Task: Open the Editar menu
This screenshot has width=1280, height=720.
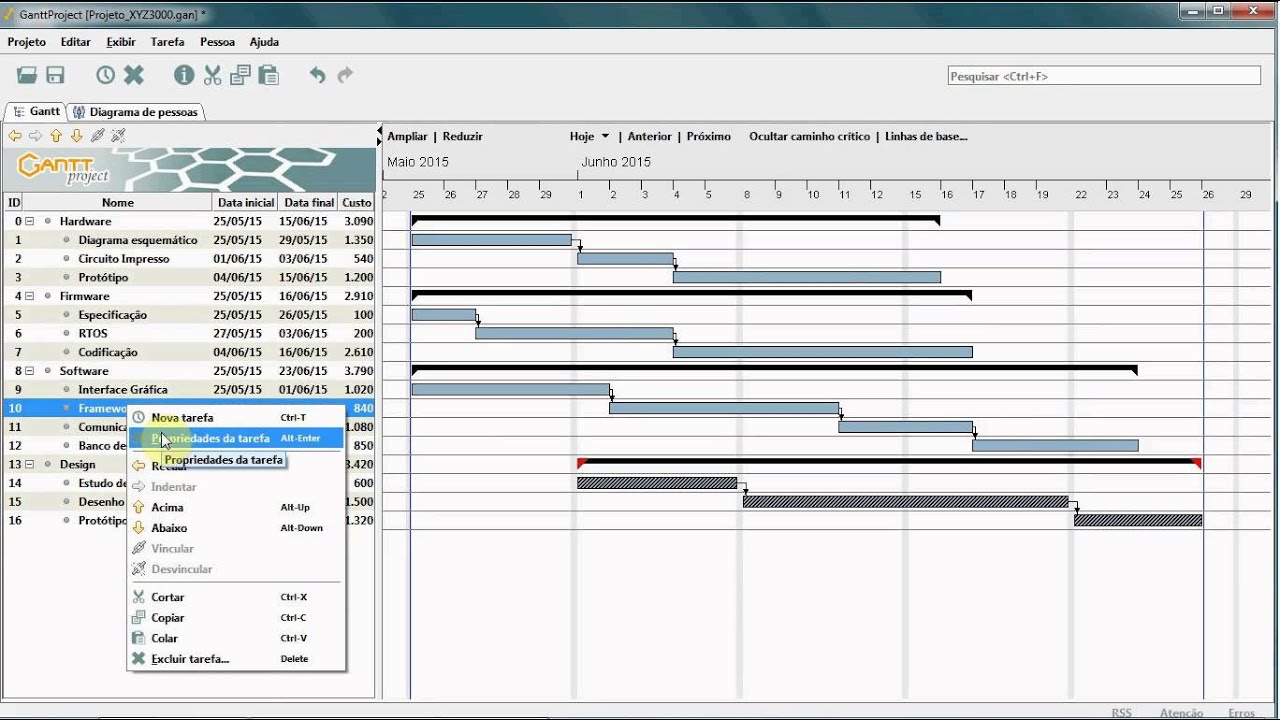Action: pyautogui.click(x=75, y=42)
